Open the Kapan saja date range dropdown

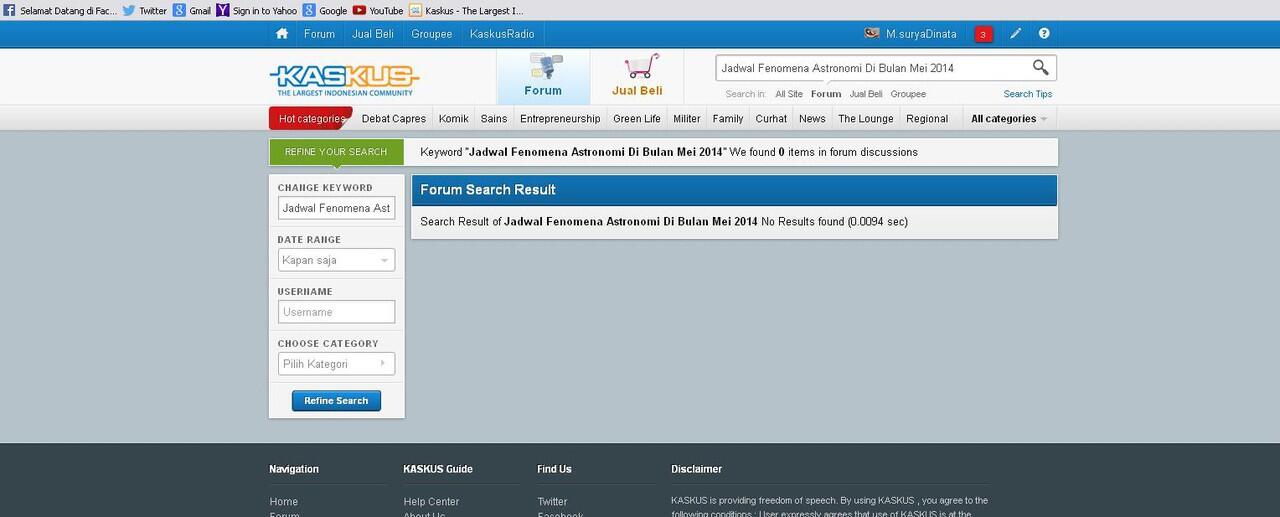click(x=336, y=260)
